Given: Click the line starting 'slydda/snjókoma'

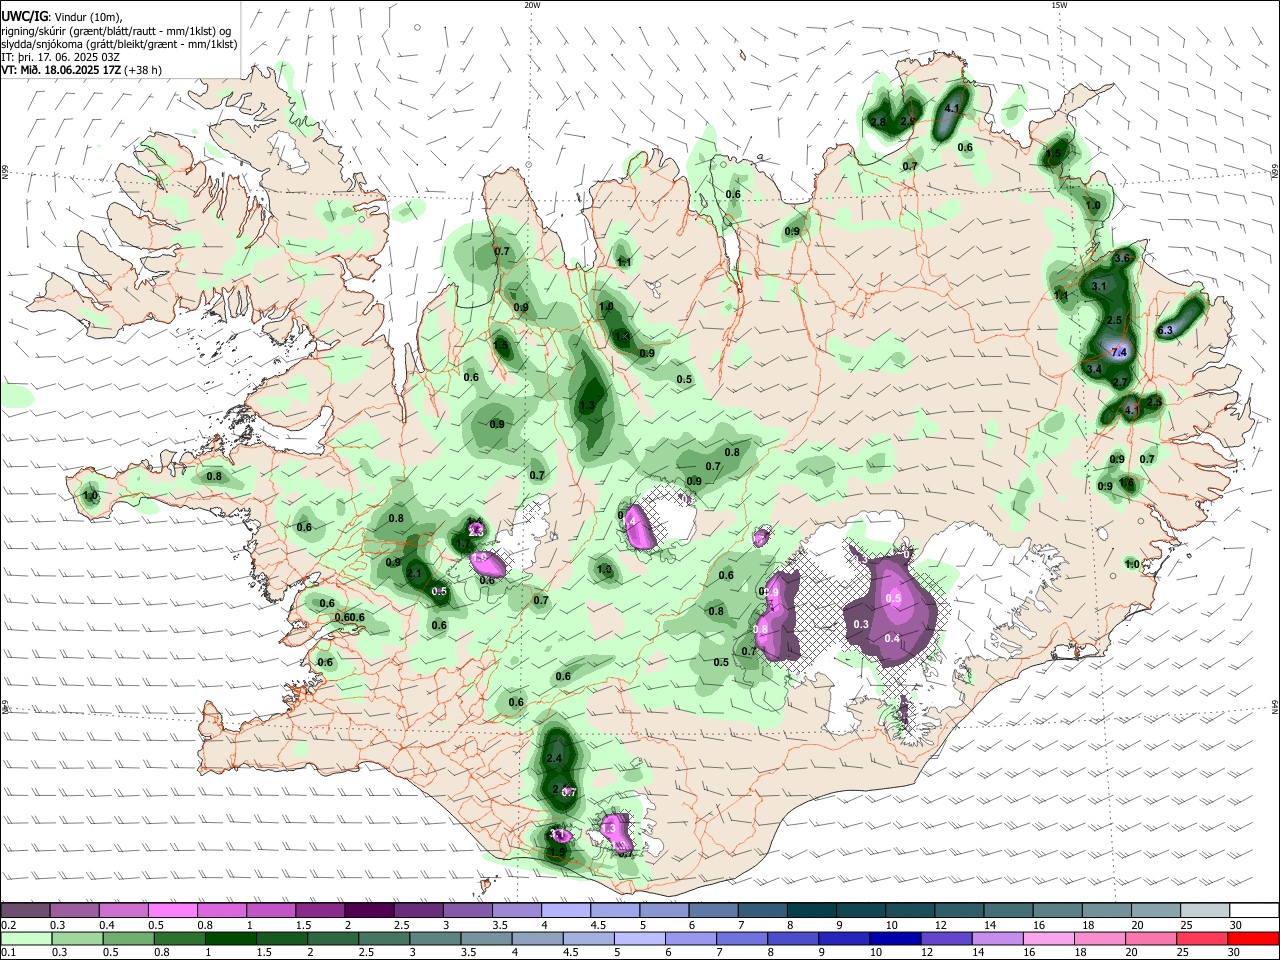Looking at the screenshot, I should pos(119,44).
